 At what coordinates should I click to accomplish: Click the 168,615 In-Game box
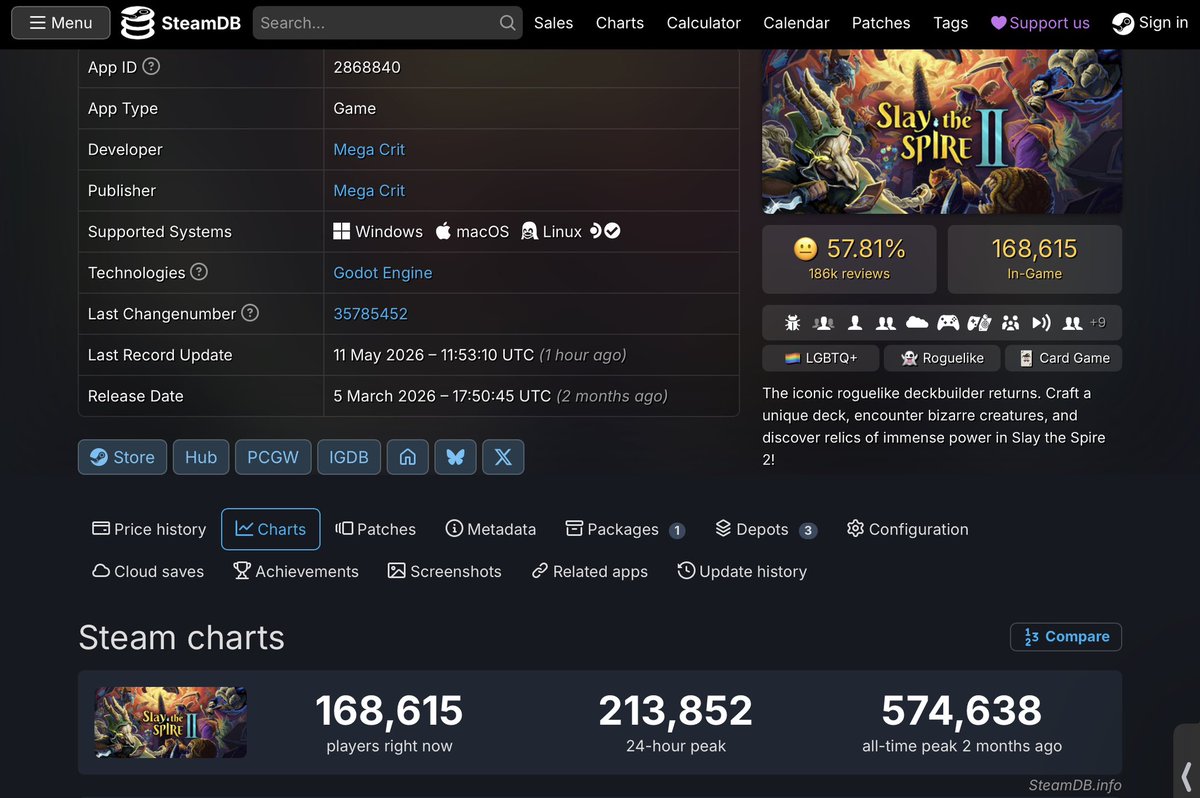point(1034,259)
